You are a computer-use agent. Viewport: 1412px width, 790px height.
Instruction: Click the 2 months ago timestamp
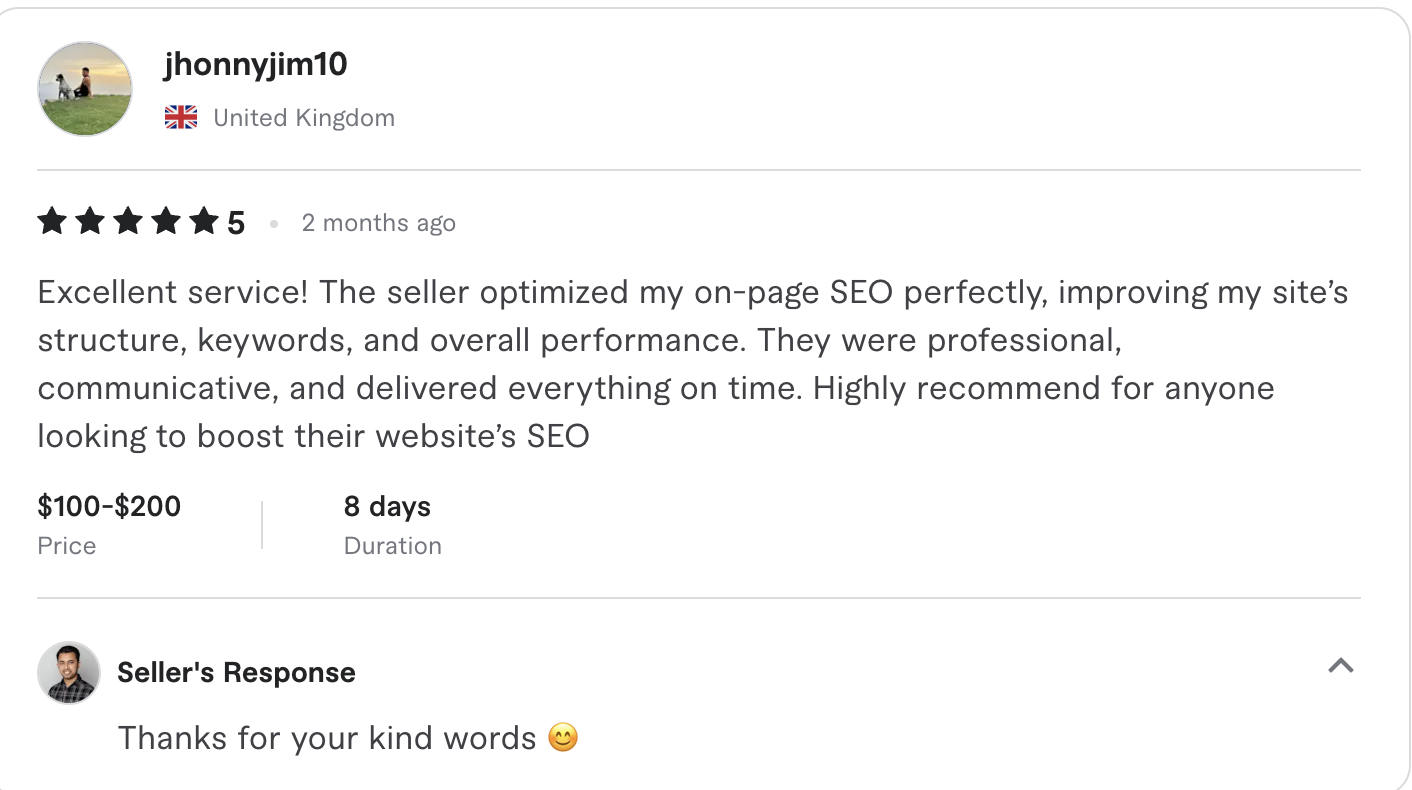tap(379, 222)
